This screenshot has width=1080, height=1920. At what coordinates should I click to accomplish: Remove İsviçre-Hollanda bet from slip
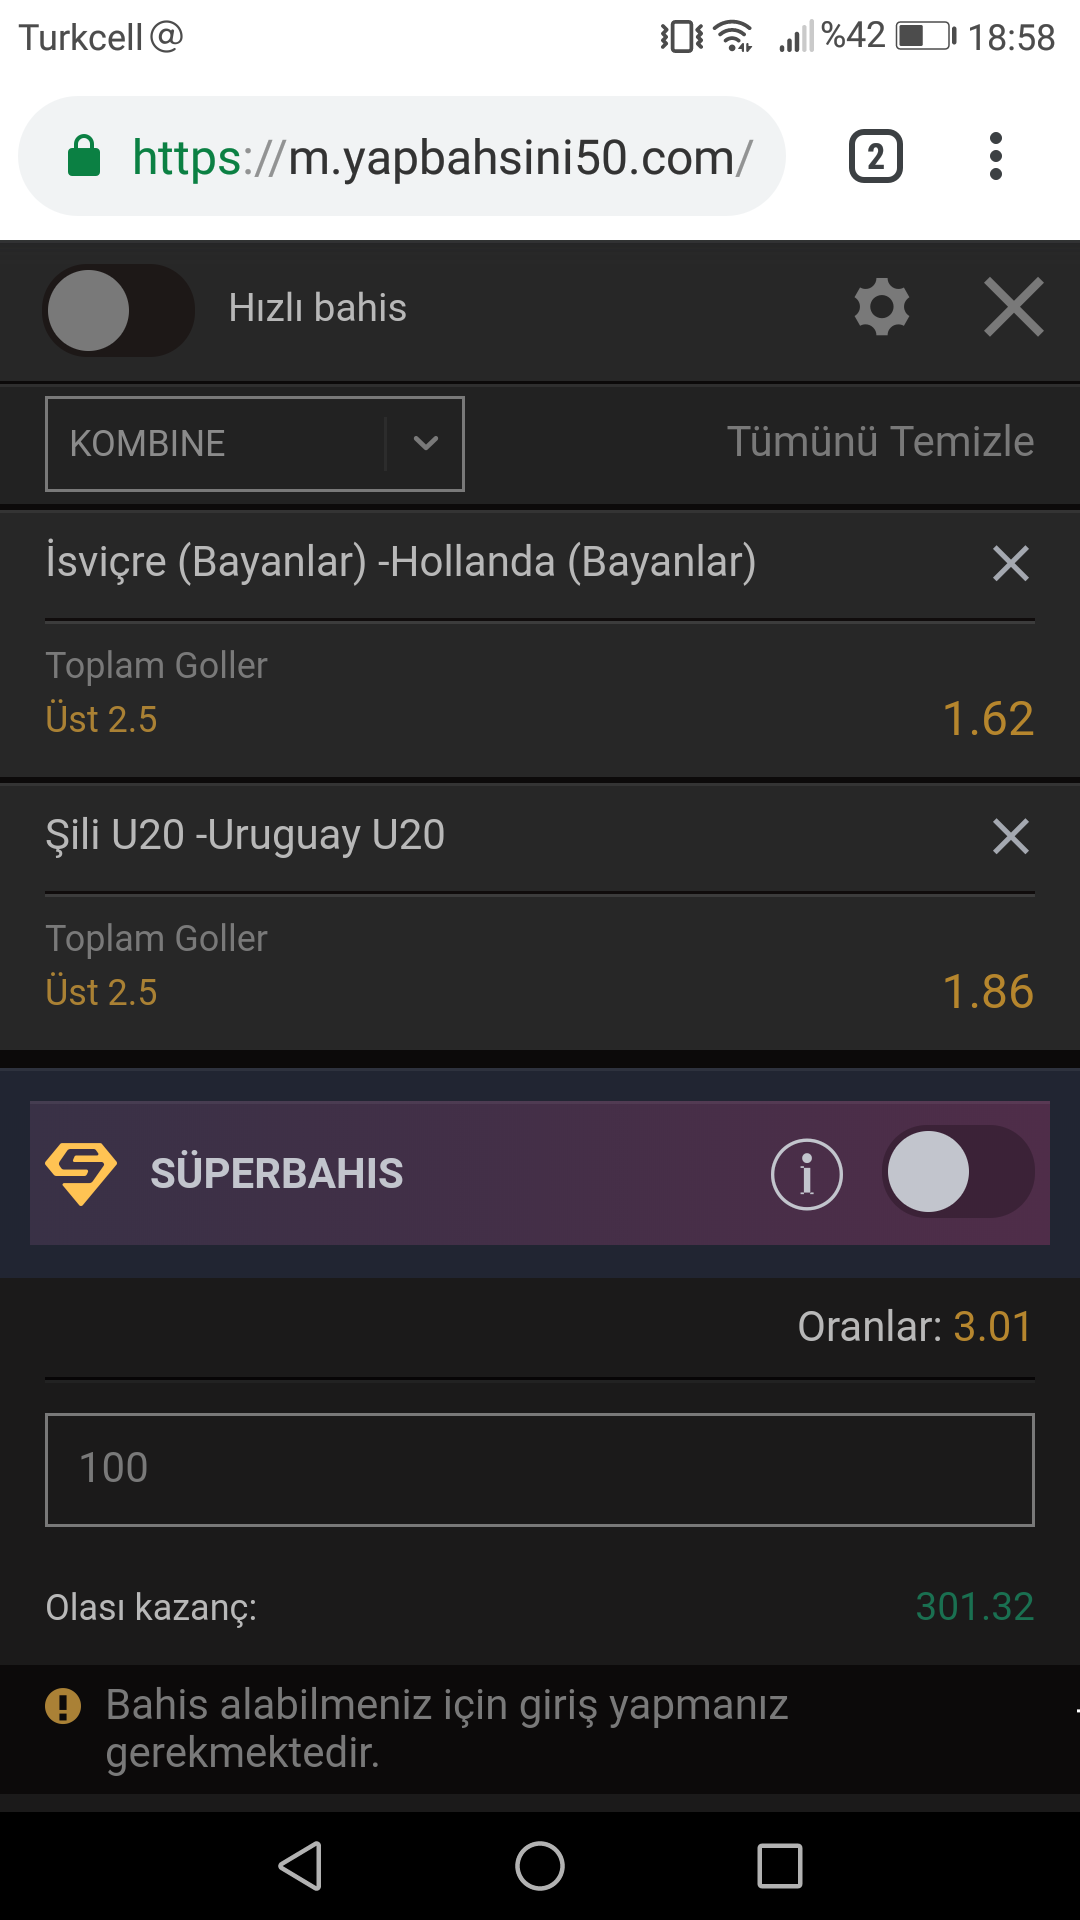coord(1011,563)
